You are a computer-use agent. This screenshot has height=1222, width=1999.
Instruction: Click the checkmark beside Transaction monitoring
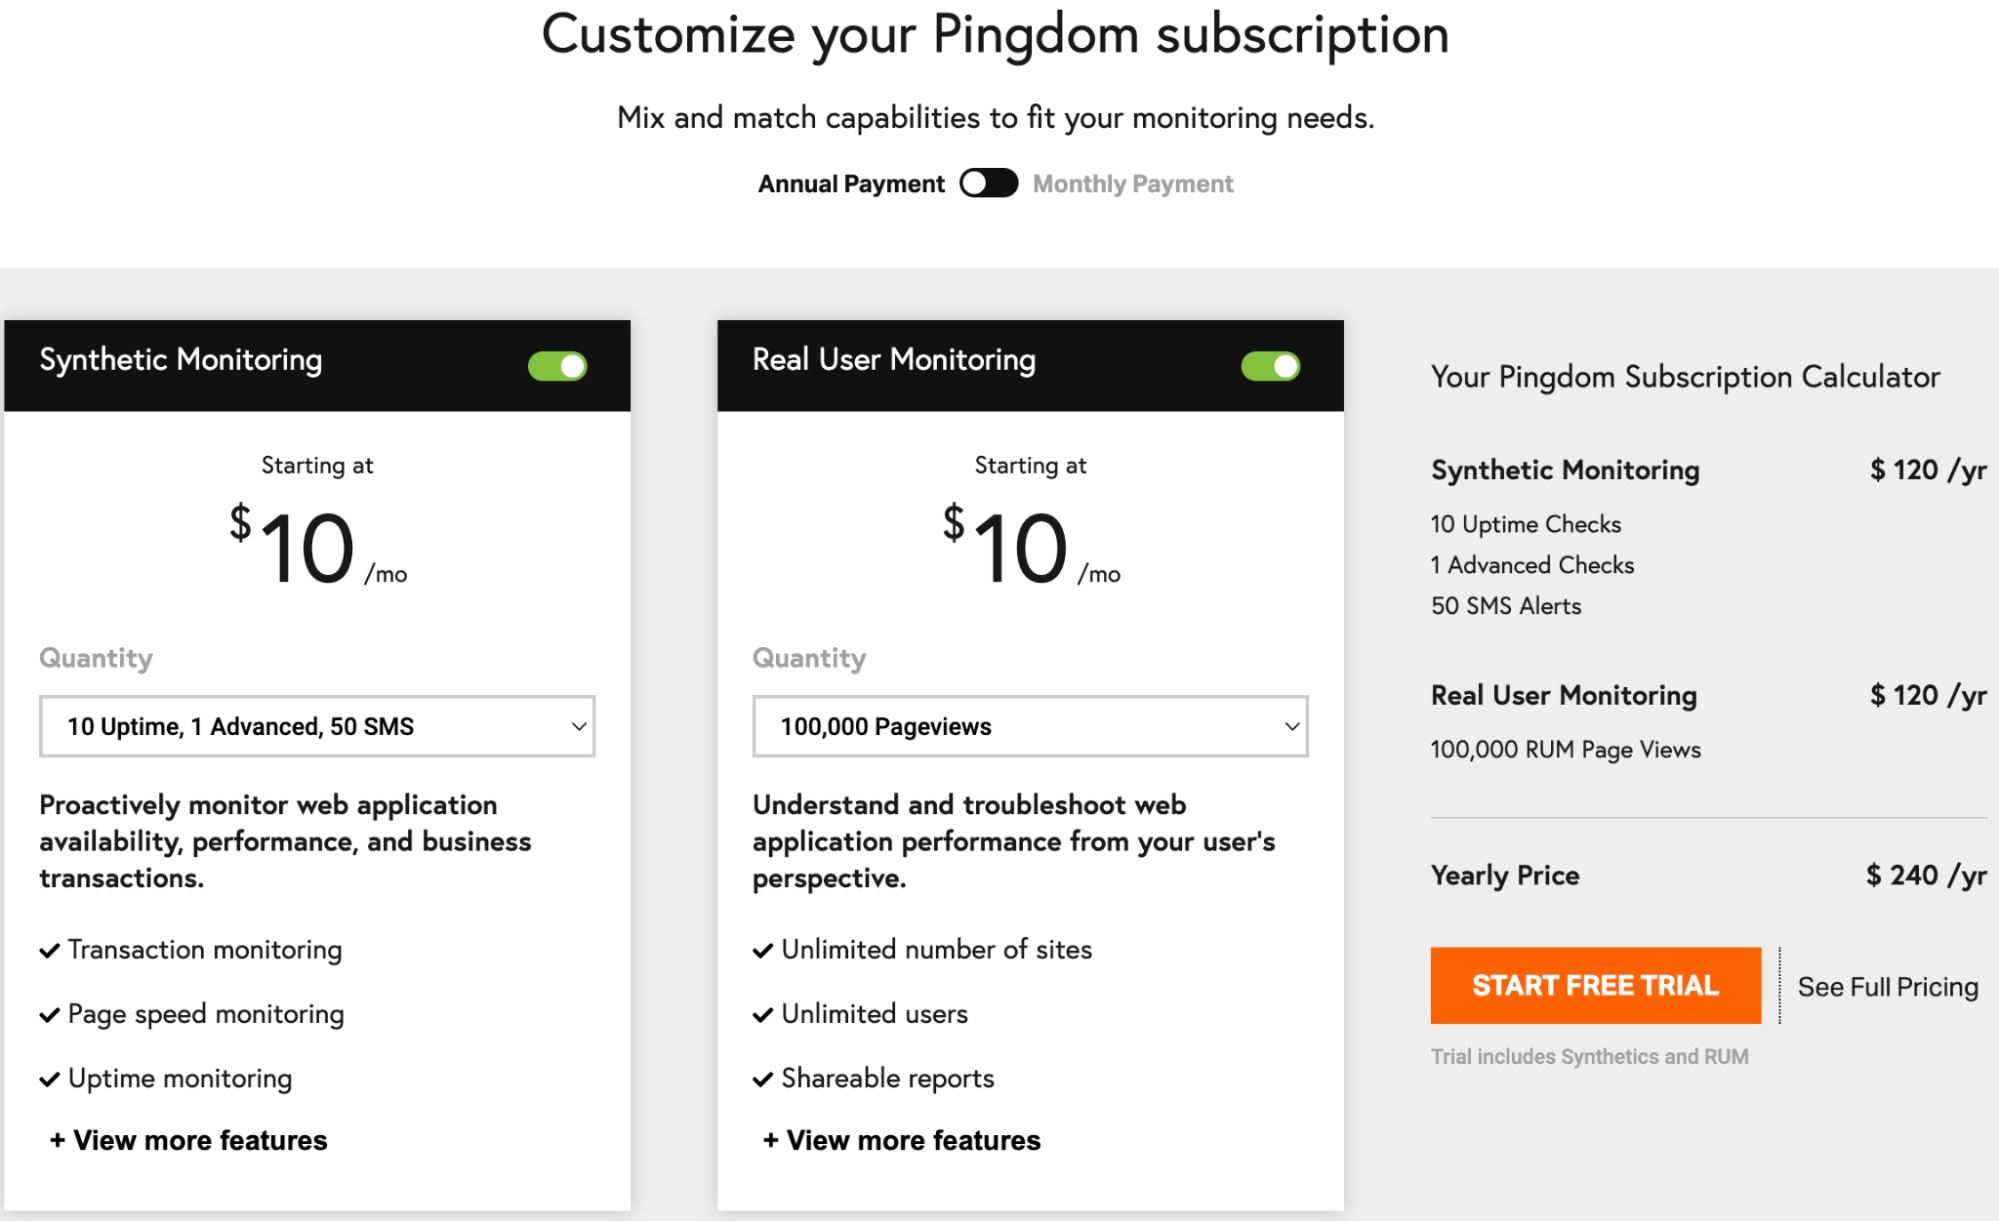click(x=49, y=950)
